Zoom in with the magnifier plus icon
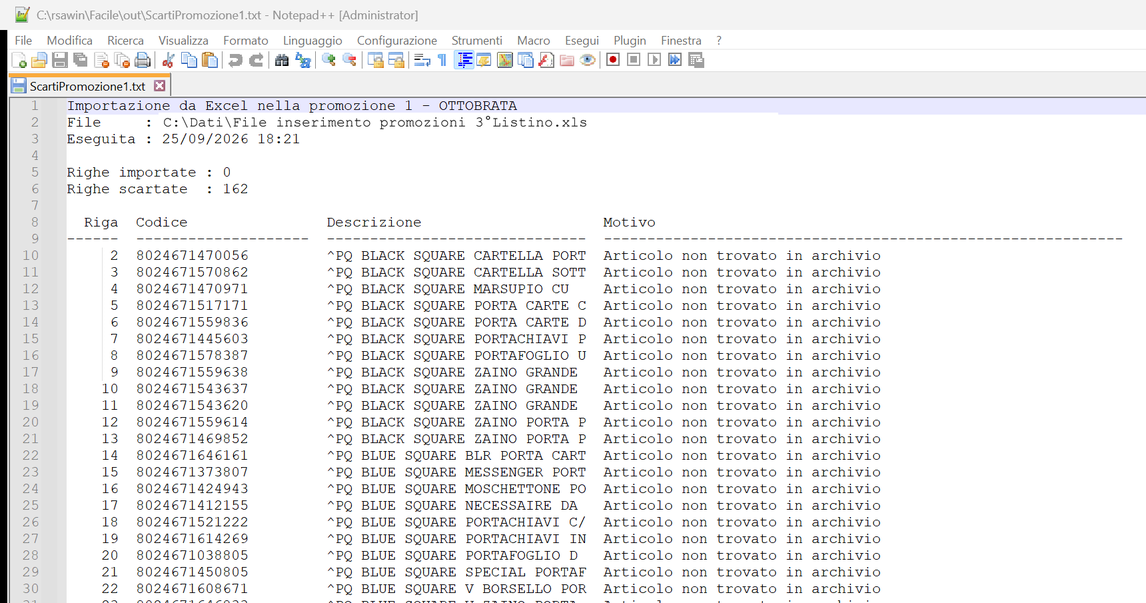The width and height of the screenshot is (1146, 603). [x=328, y=61]
